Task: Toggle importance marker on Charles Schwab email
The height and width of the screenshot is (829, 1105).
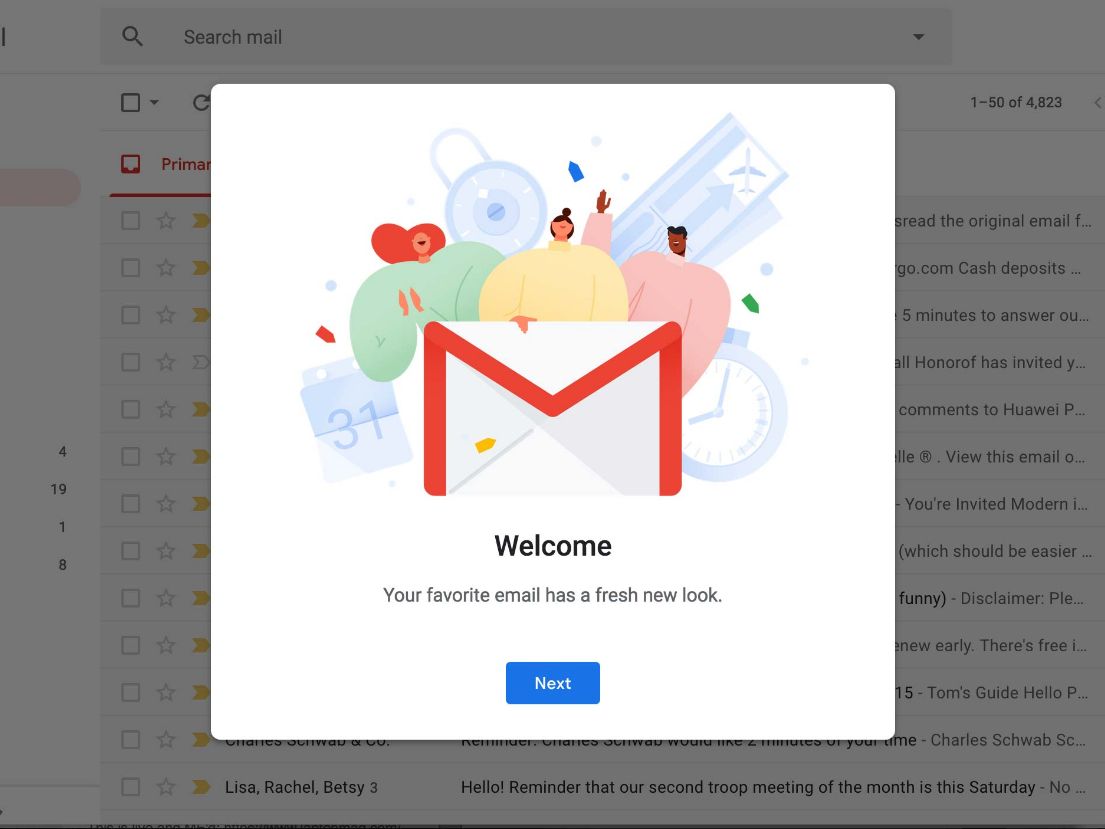Action: pos(202,739)
